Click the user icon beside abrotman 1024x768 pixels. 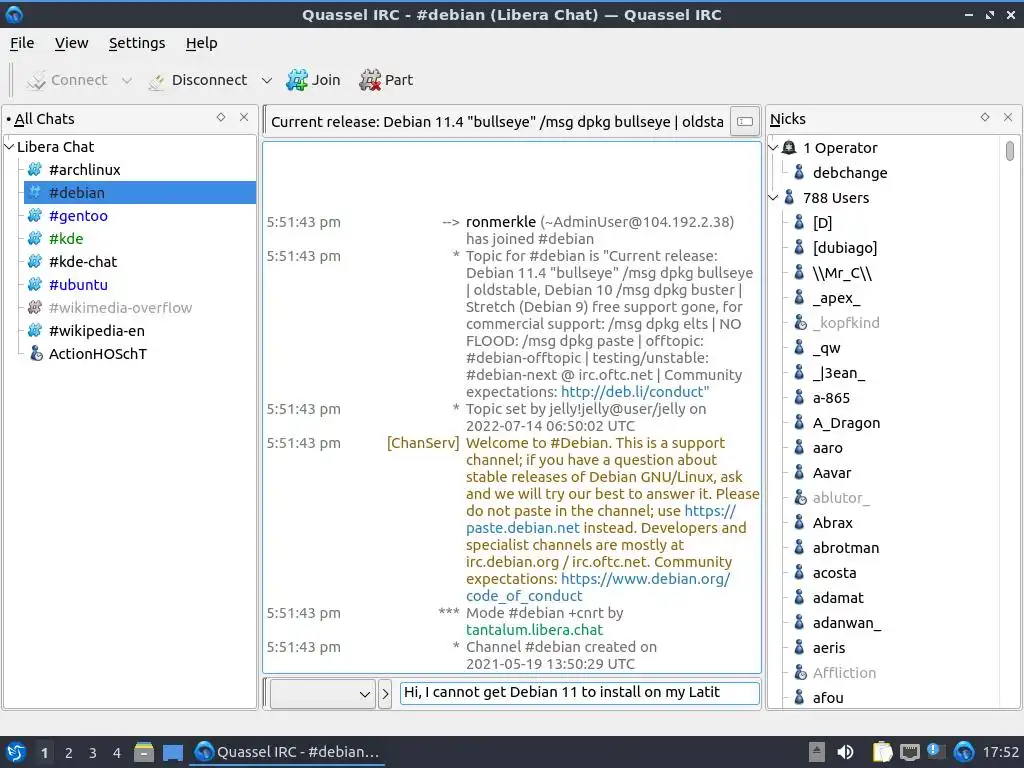pos(799,548)
